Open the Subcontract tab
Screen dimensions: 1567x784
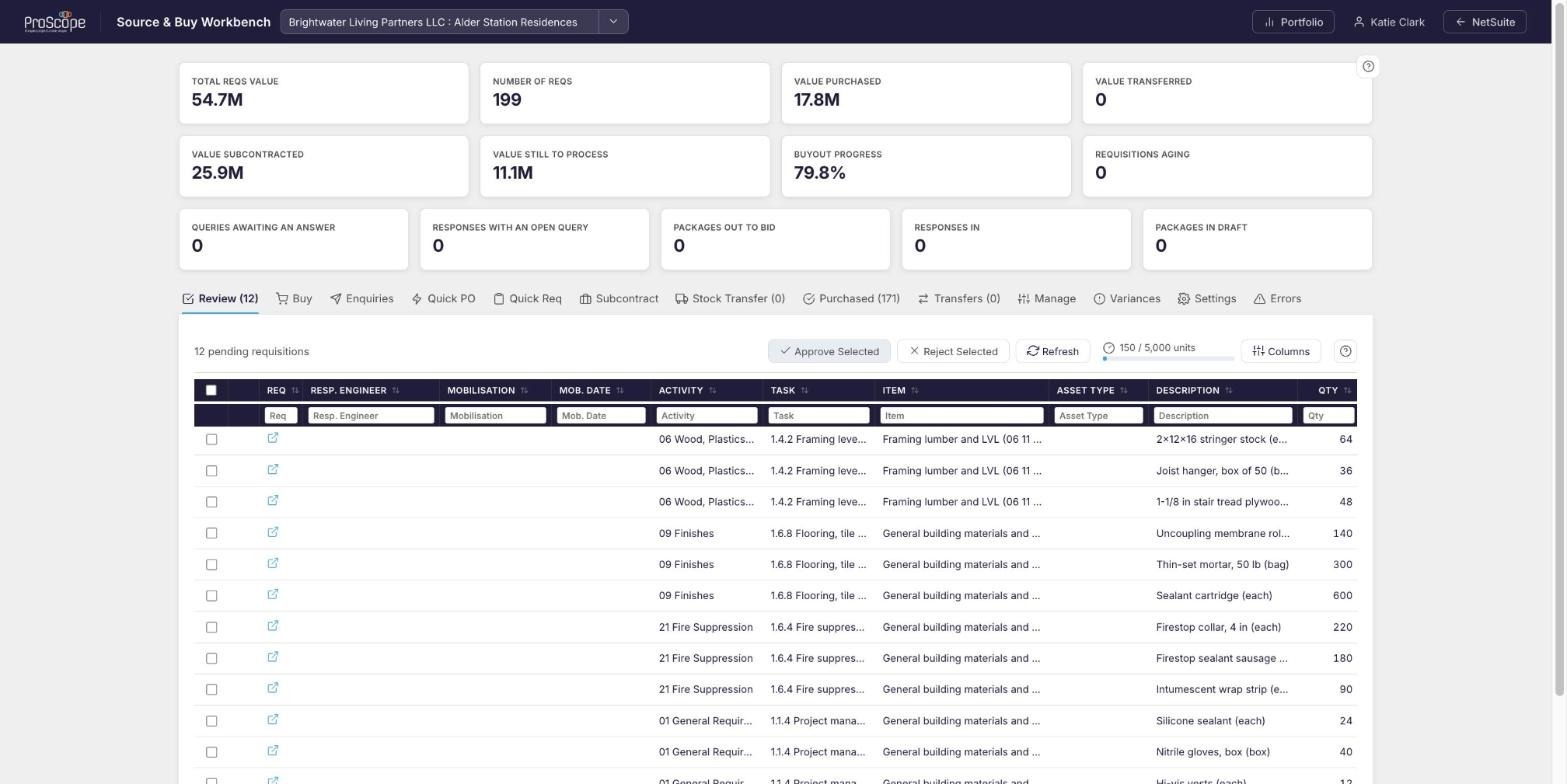tap(619, 298)
